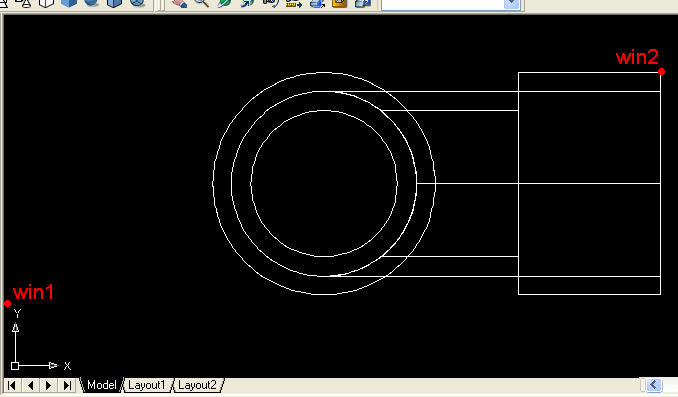This screenshot has height=397, width=678.
Task: Select the blue sphere solid icon
Action: [x=91, y=3]
